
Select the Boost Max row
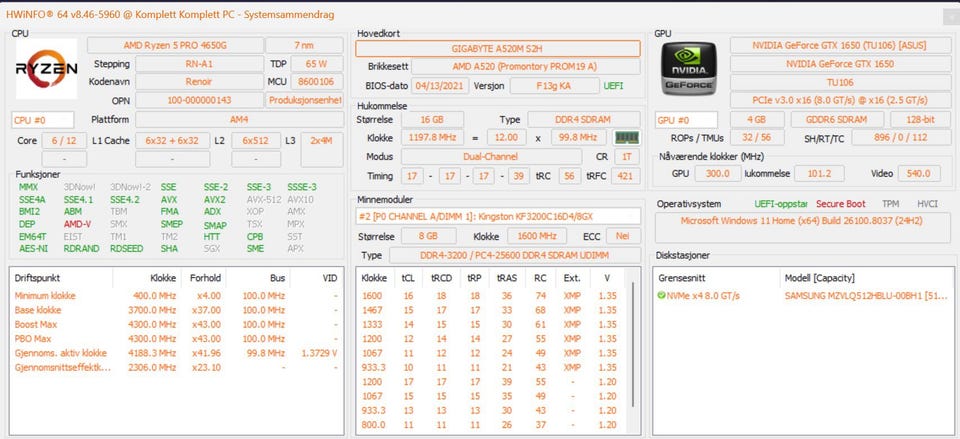coord(176,325)
